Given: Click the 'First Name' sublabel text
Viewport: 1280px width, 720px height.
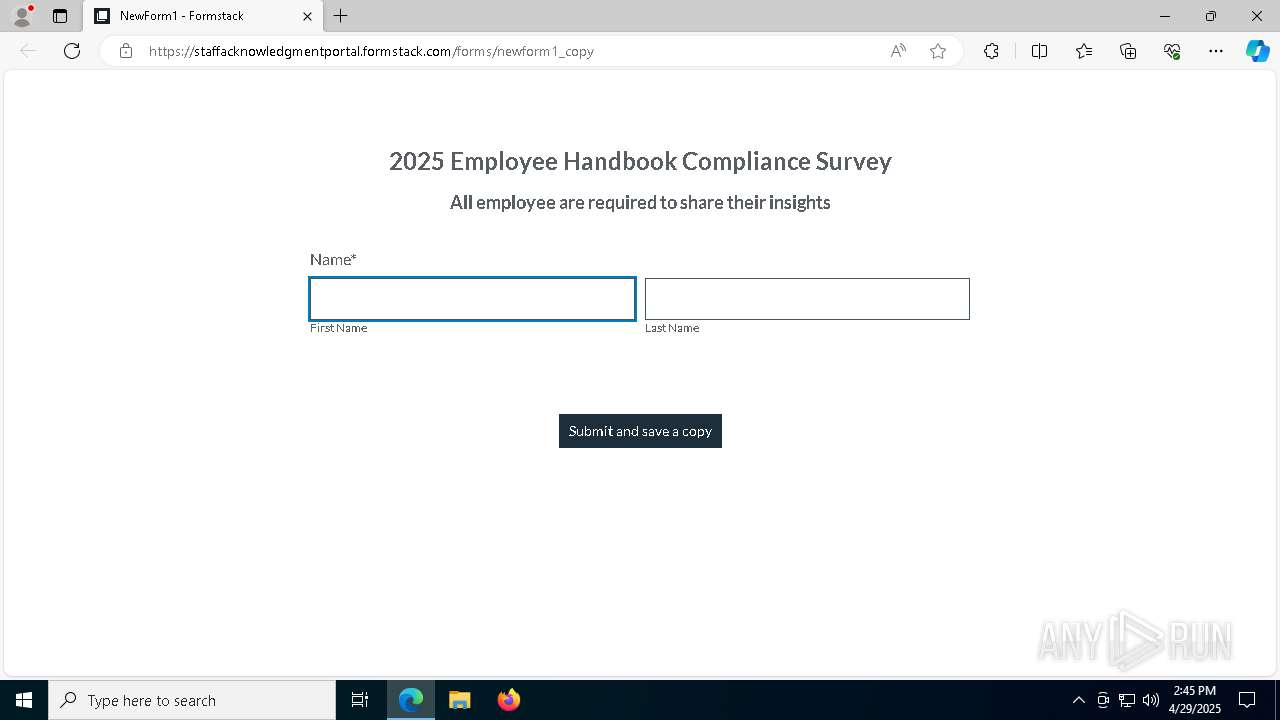Looking at the screenshot, I should pos(338,328).
